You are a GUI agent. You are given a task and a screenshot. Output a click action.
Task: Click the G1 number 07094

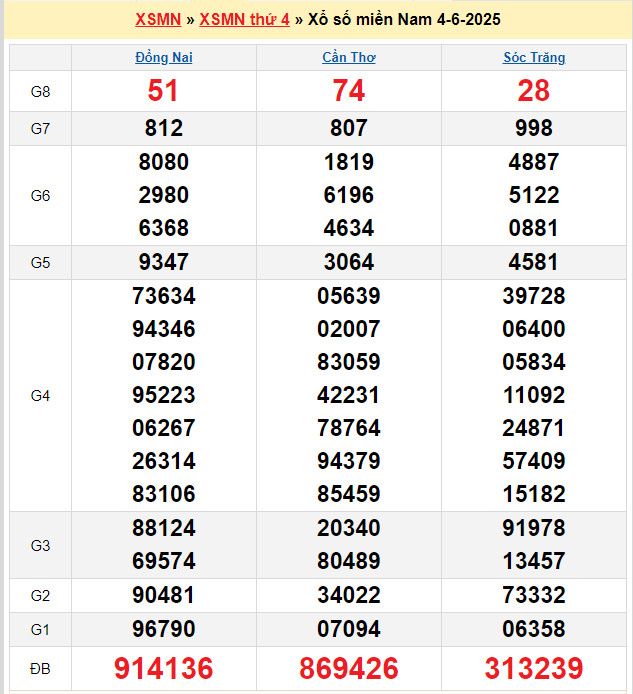point(349,629)
